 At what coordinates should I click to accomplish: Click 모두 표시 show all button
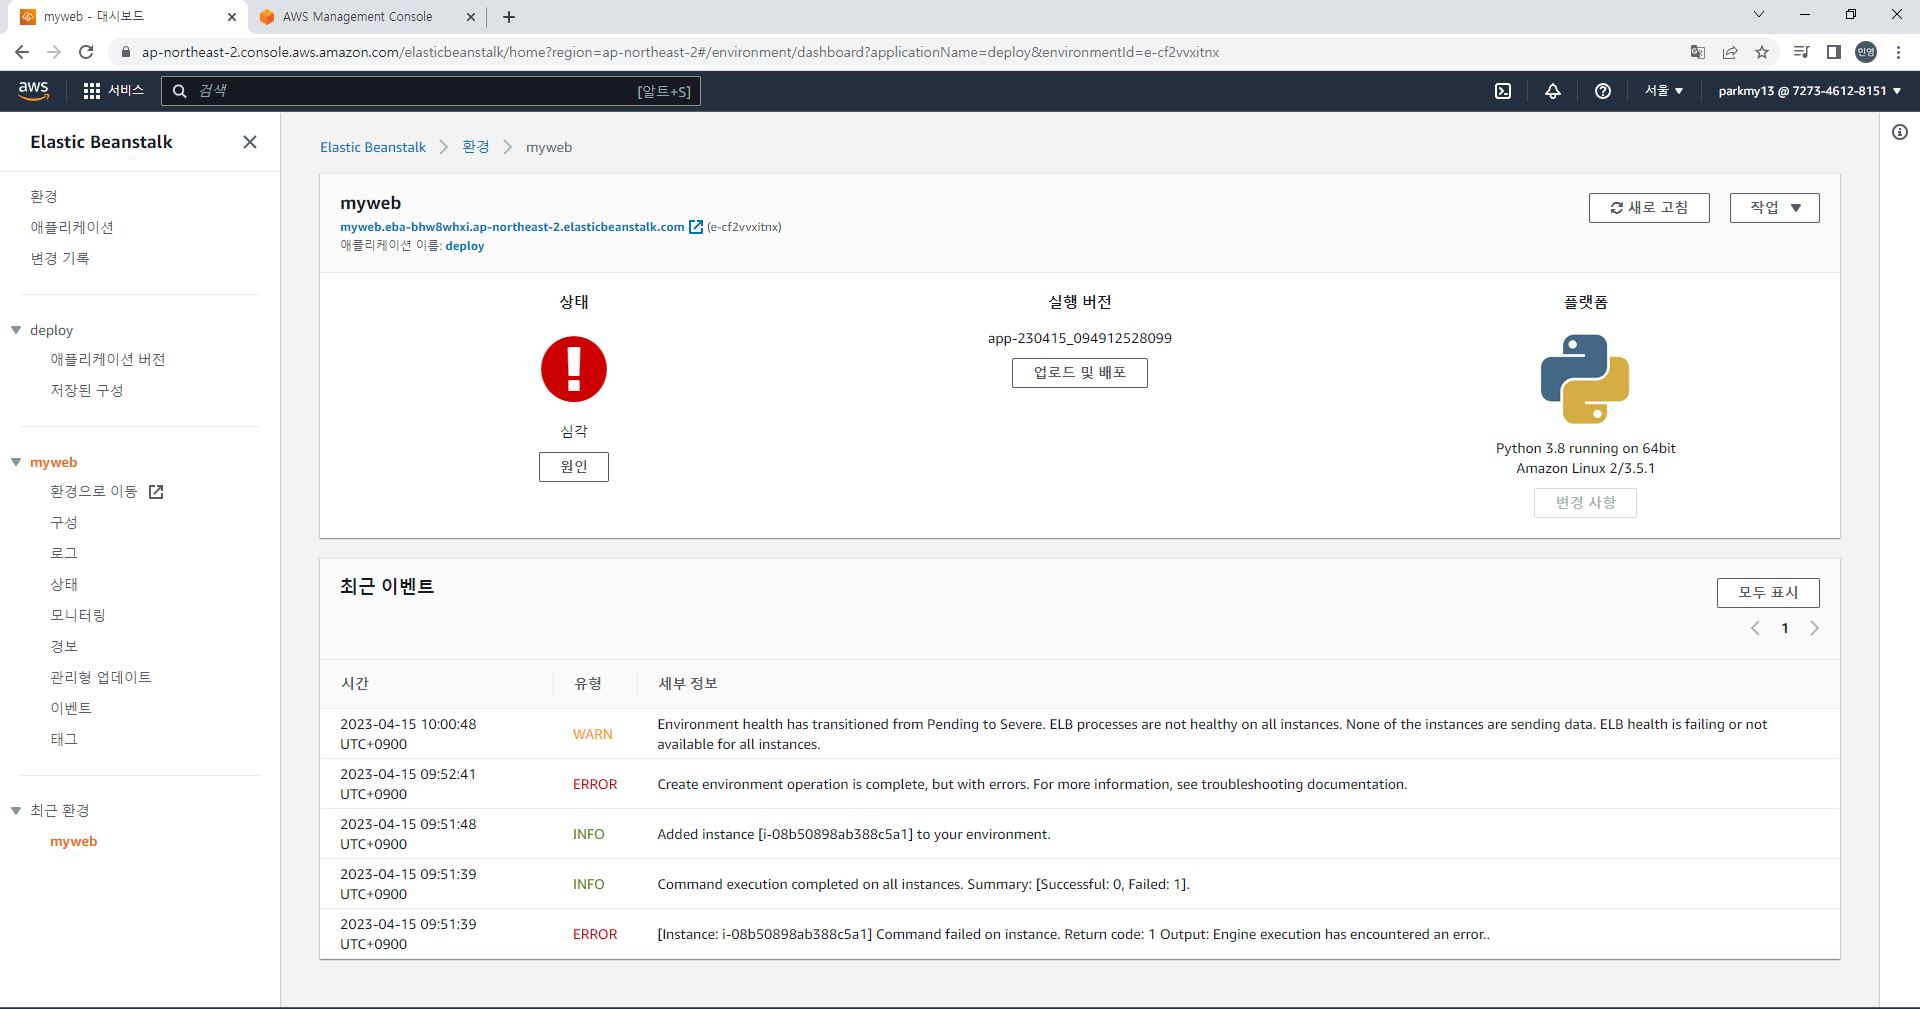tap(1768, 593)
